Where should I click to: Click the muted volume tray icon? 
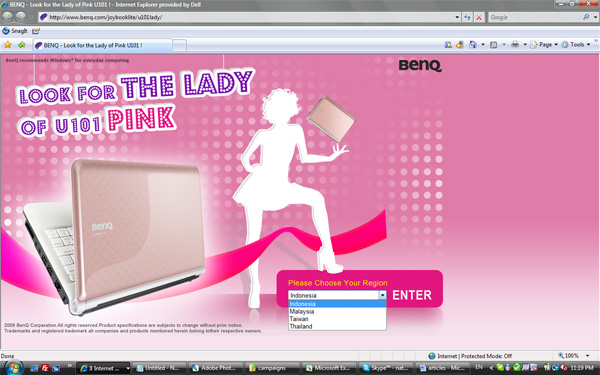point(564,368)
